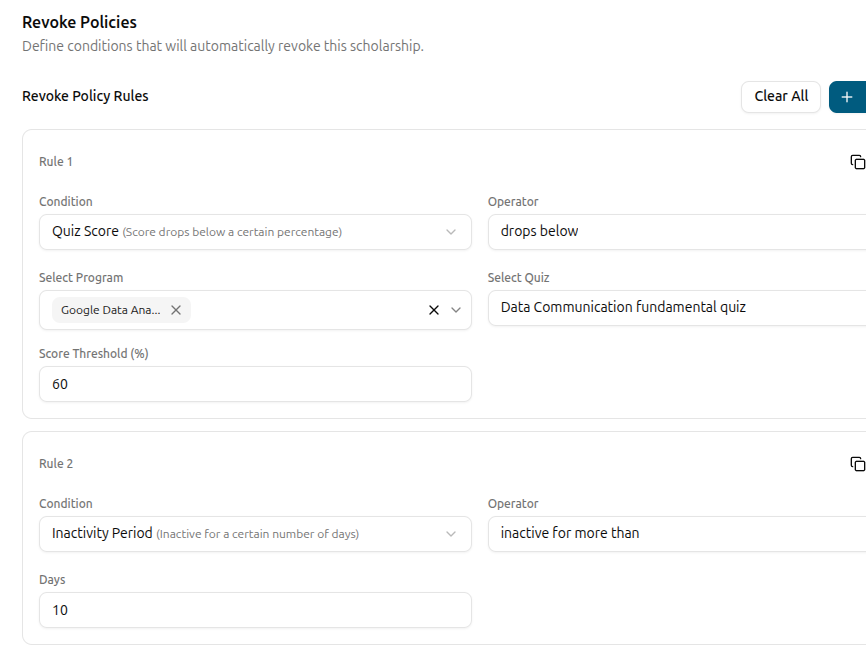Viewport: 866px width, 655px height.
Task: Open the Quiz Score condition dropdown
Action: 255,232
